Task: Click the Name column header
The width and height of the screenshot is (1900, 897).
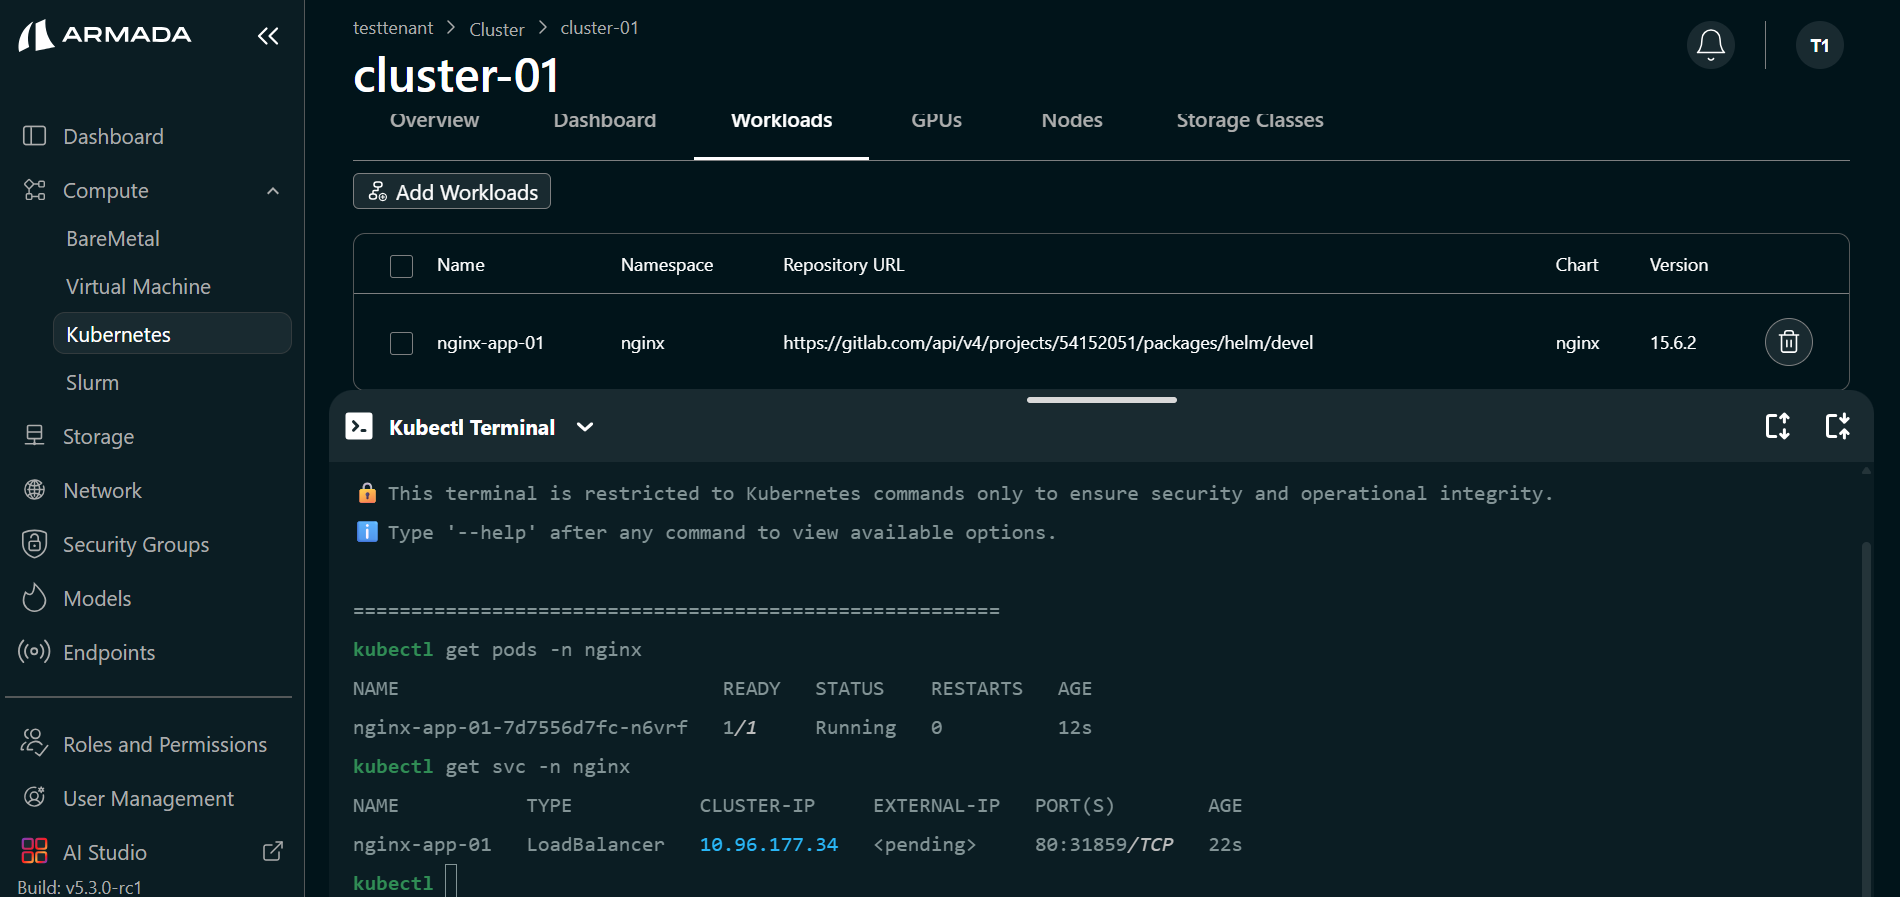Action: 460,265
